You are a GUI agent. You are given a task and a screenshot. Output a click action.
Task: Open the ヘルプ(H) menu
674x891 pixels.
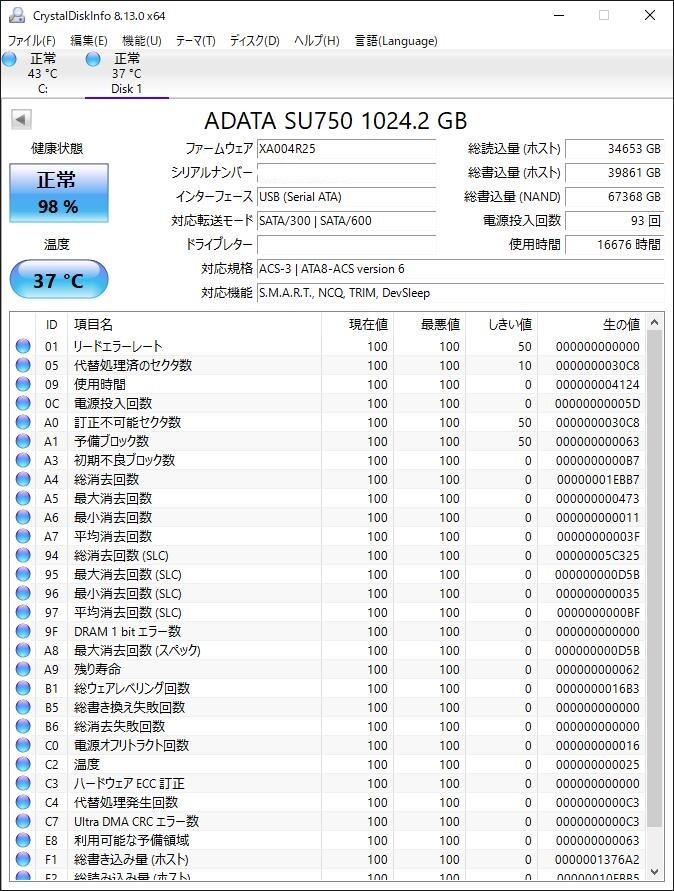click(x=317, y=40)
